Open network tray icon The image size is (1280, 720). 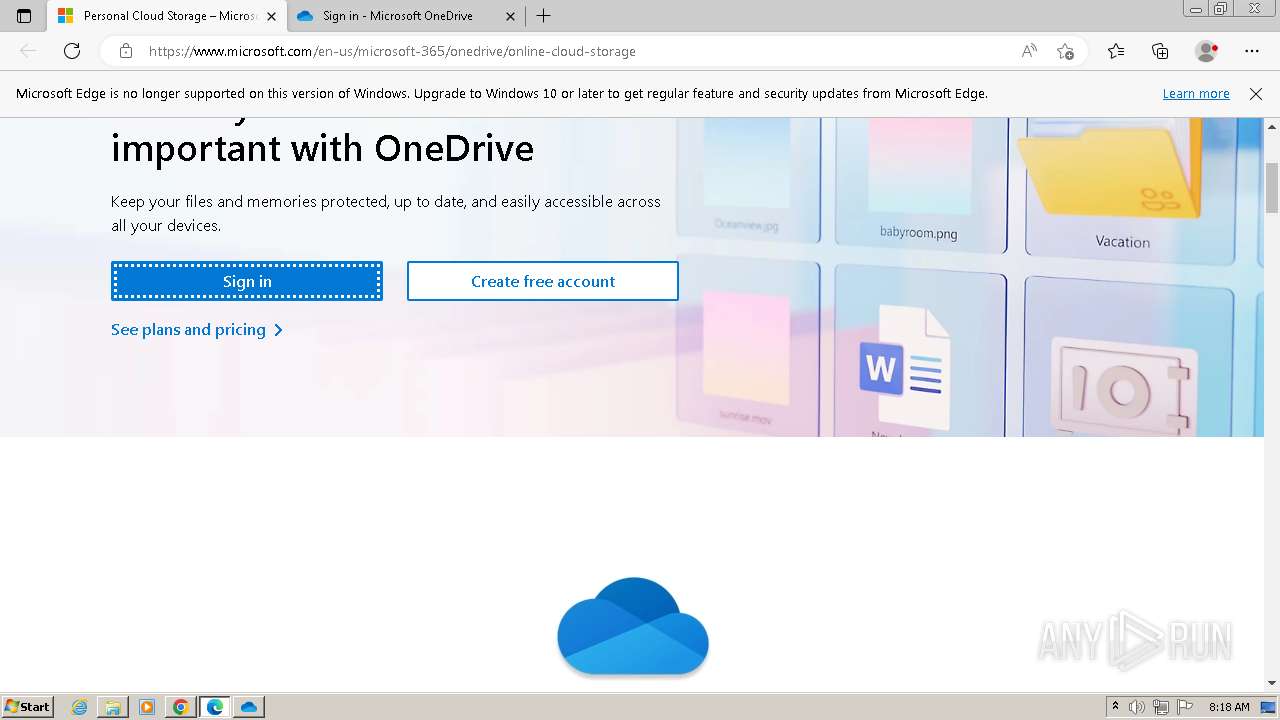click(x=1161, y=707)
